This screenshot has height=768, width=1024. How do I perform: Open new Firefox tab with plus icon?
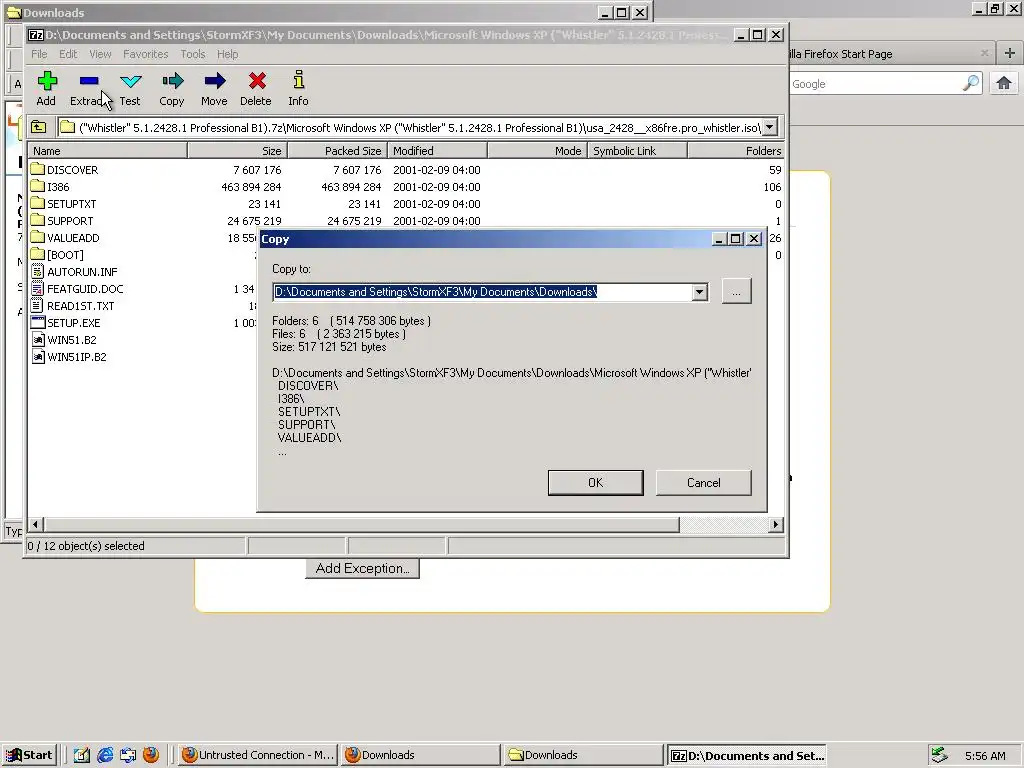click(x=1010, y=54)
